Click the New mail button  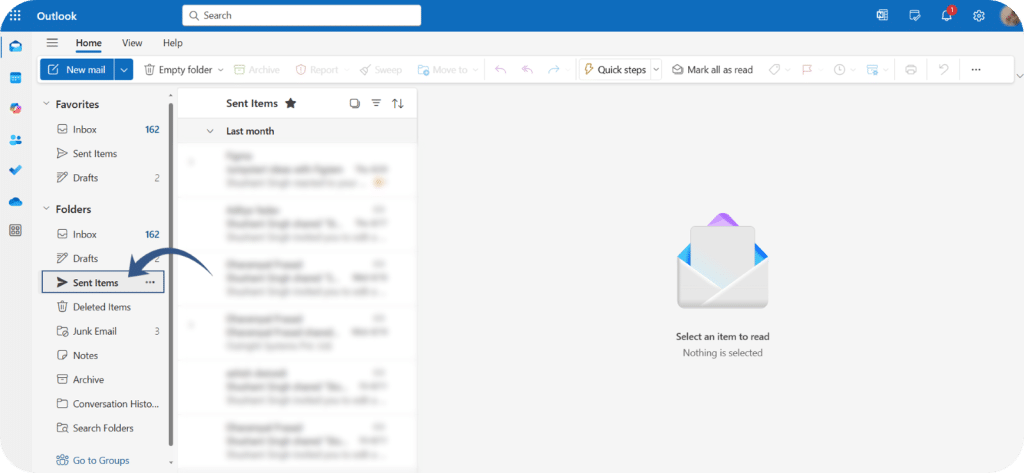77,70
